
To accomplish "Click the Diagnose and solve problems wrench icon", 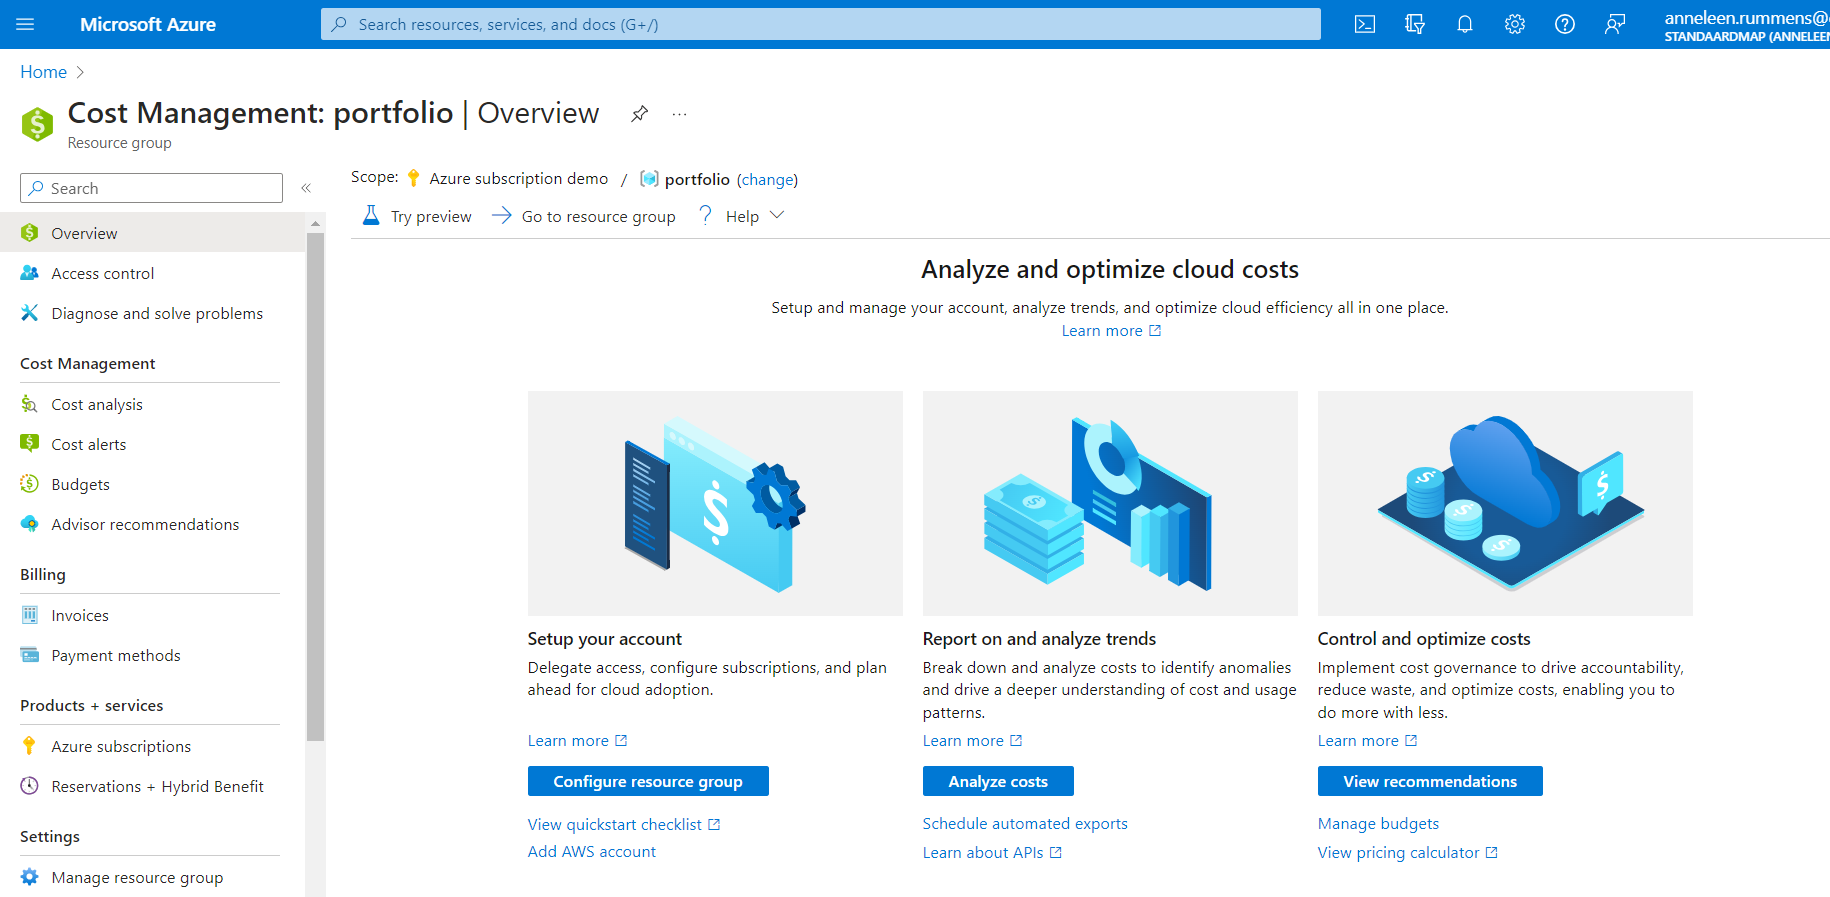I will 30,313.
